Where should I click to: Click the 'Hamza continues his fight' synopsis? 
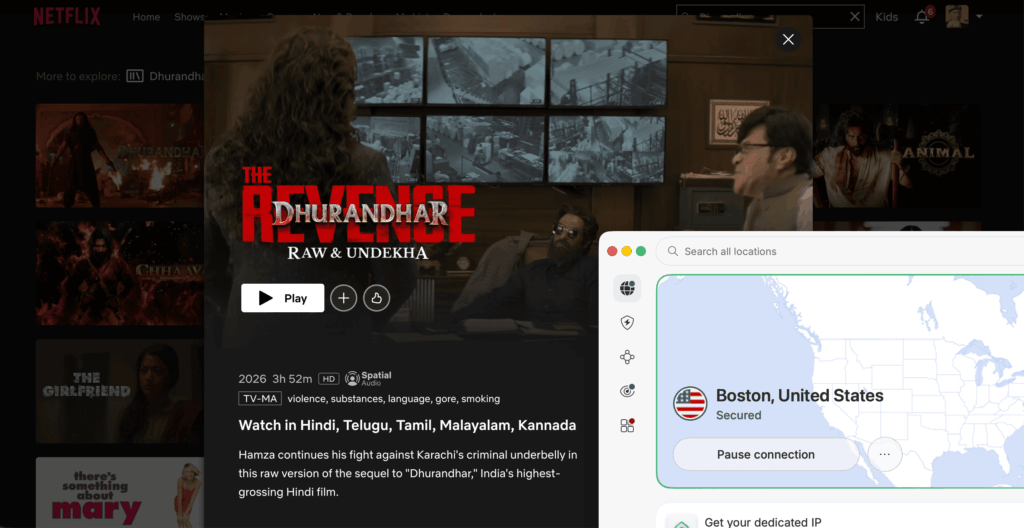click(x=408, y=473)
